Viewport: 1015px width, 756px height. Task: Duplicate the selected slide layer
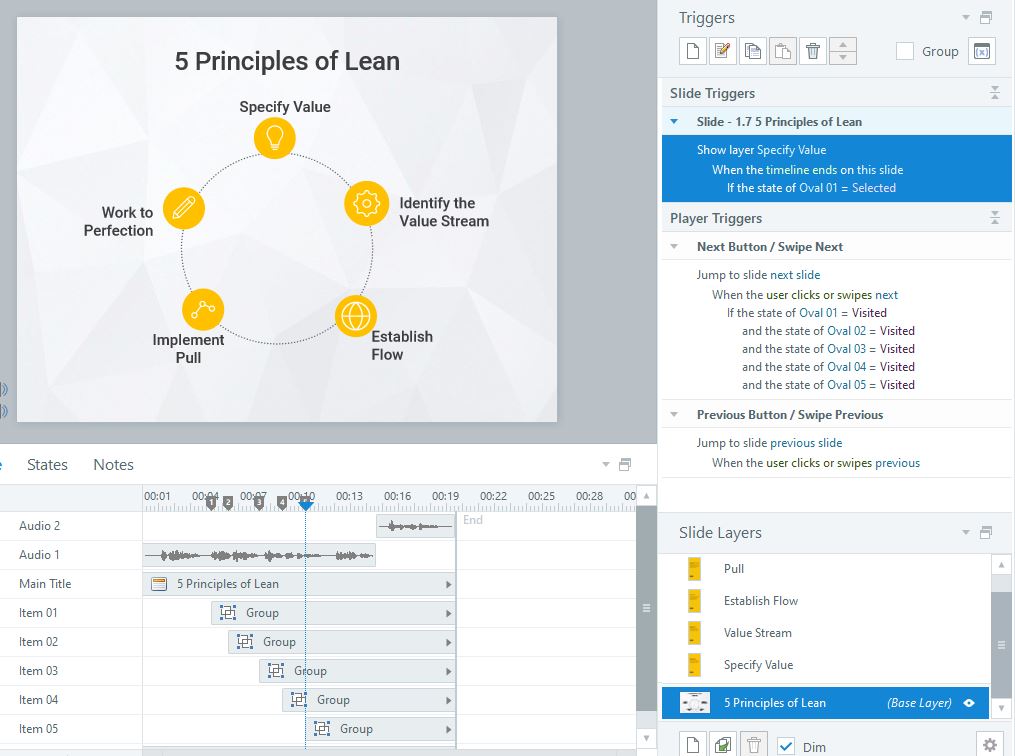point(722,745)
